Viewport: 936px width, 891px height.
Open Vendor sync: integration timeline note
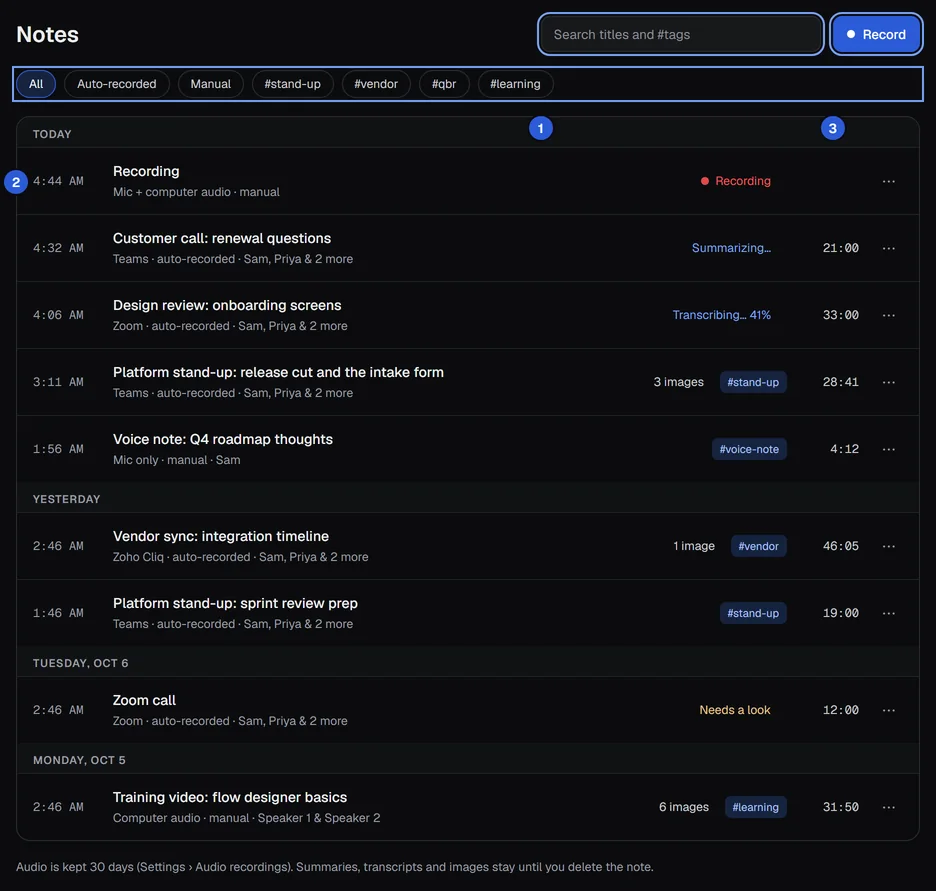[x=221, y=536]
